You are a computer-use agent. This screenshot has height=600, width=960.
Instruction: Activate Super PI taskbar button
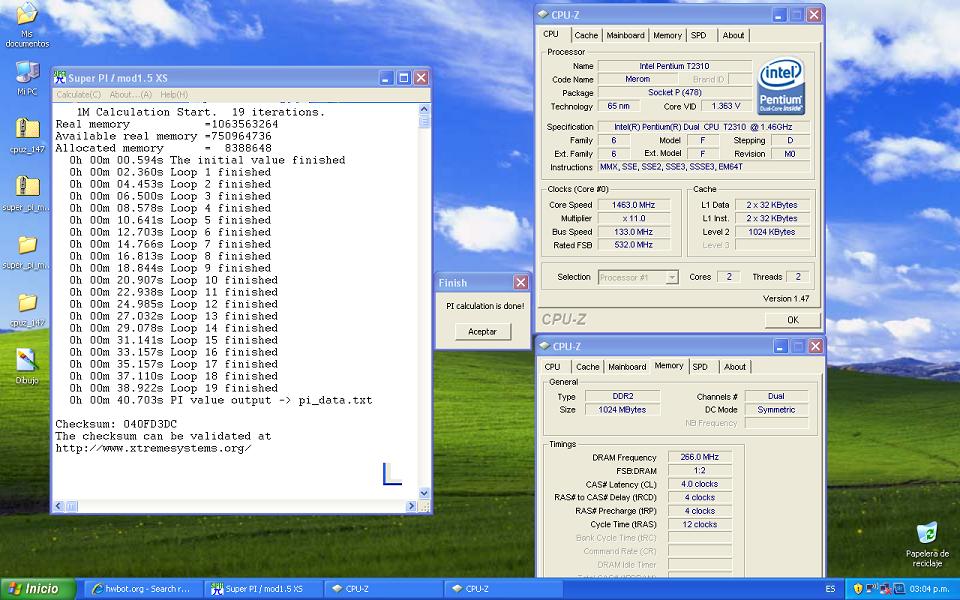261,589
